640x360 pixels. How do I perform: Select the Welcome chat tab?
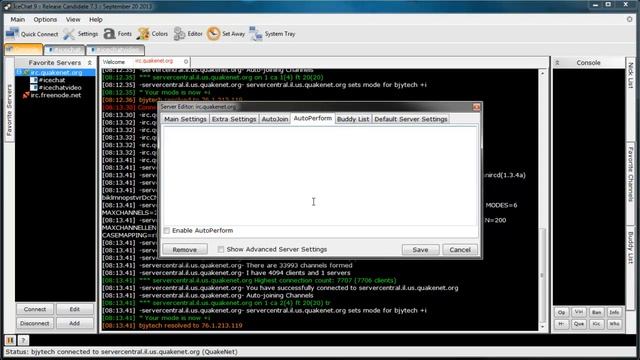[x=114, y=62]
